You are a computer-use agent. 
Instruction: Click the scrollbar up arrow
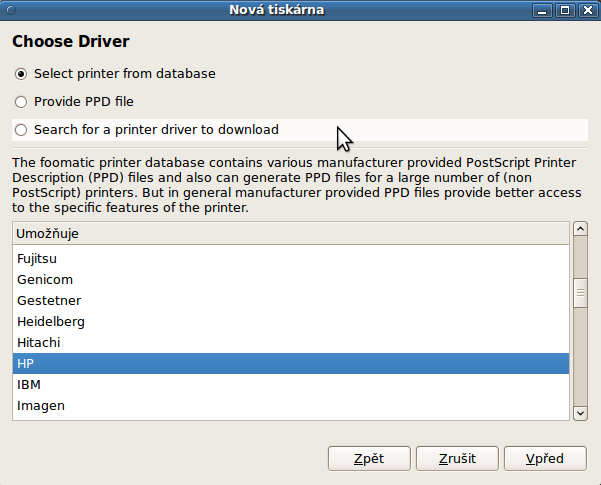coord(580,229)
